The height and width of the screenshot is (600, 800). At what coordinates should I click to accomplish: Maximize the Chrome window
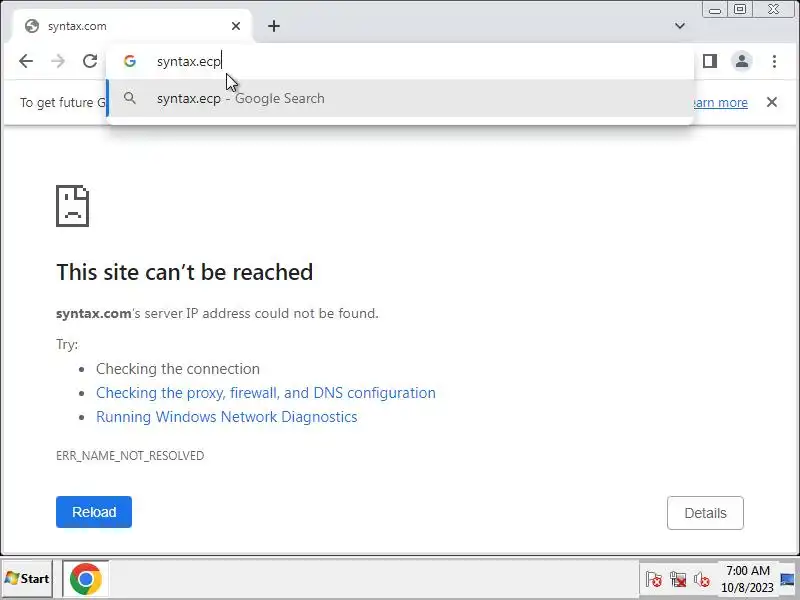coord(740,9)
